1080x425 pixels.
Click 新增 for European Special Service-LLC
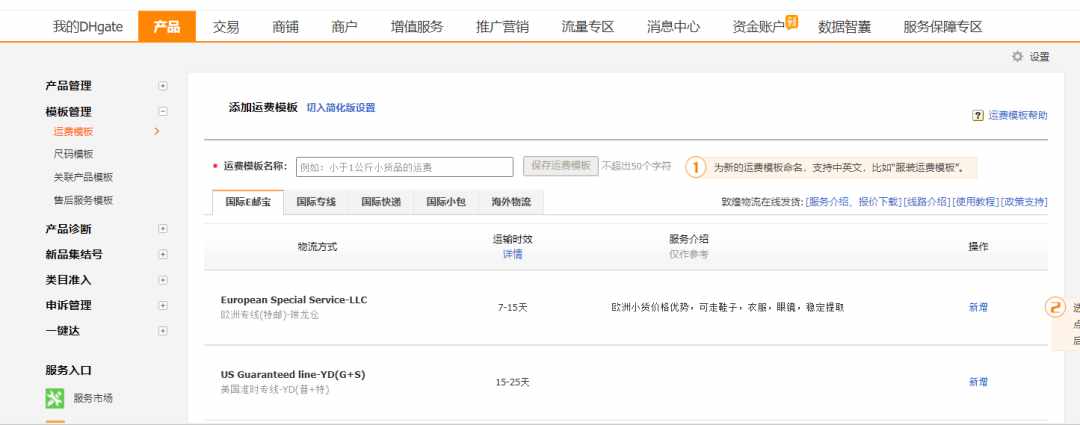[x=978, y=307]
